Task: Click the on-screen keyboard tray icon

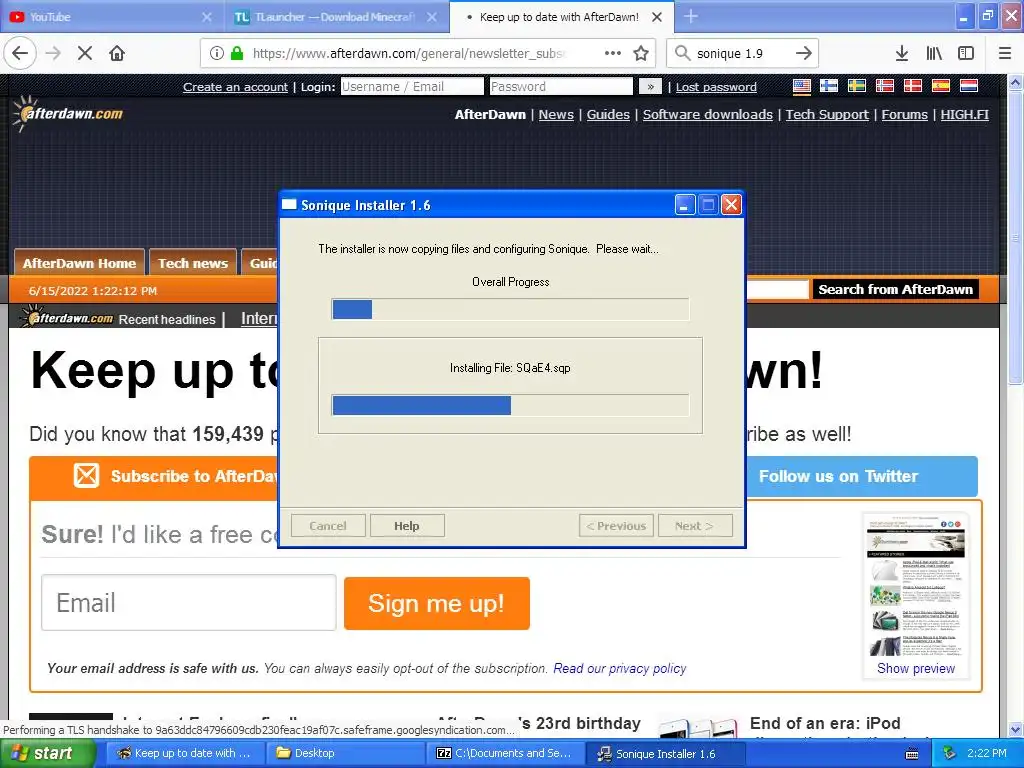Action: coord(912,754)
